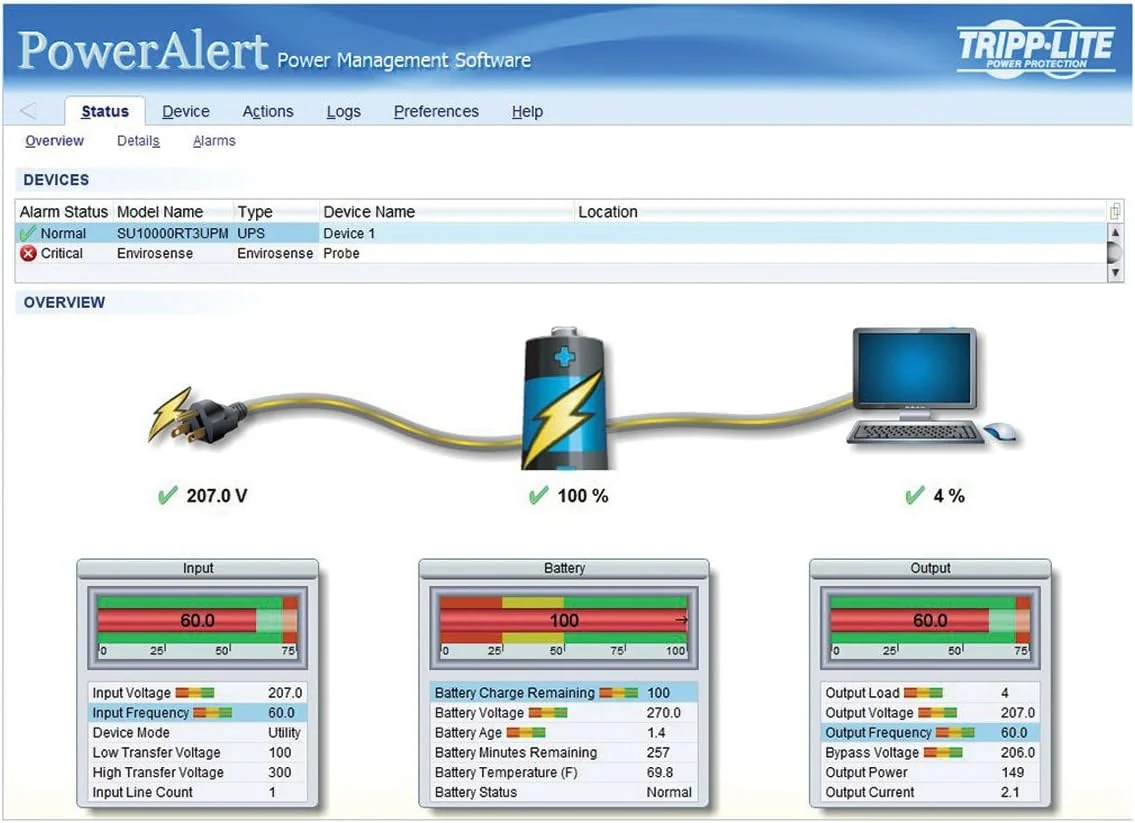Click the Tripp-Lite logo in the header

coord(1037,45)
